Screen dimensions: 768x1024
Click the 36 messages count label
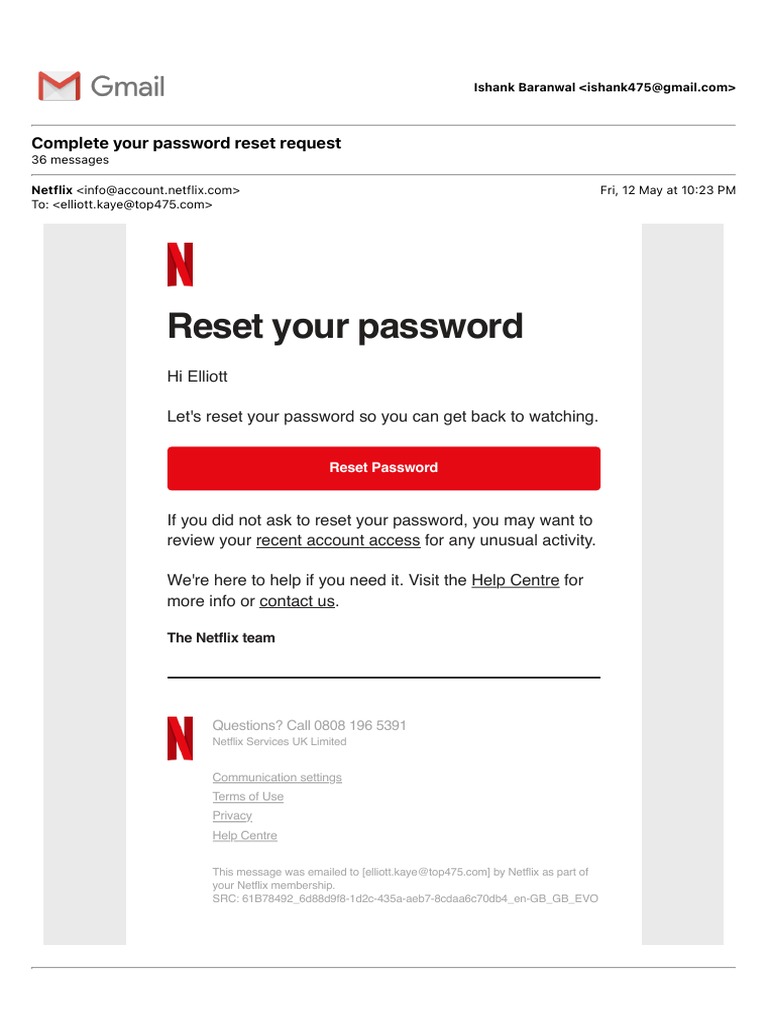pyautogui.click(x=70, y=160)
